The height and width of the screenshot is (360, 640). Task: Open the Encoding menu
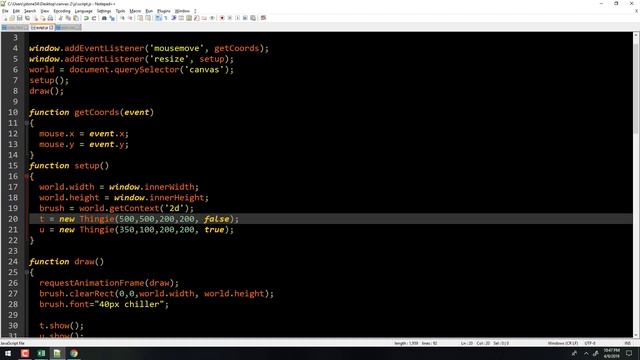click(x=62, y=11)
